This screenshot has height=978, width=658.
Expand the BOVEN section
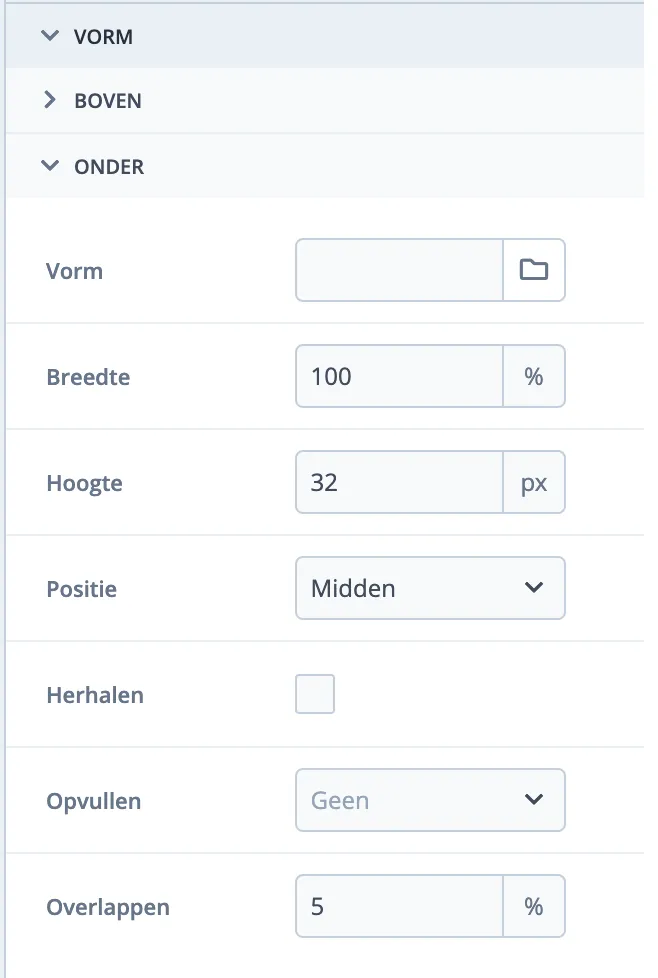click(x=107, y=100)
